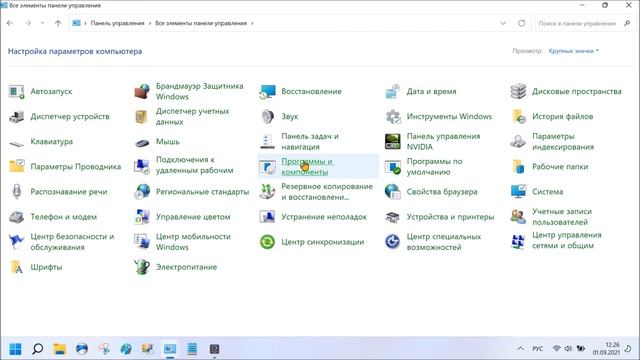Expand the address bar history dropdown
Image resolution: width=640 pixels, height=360 pixels.
[x=503, y=23]
